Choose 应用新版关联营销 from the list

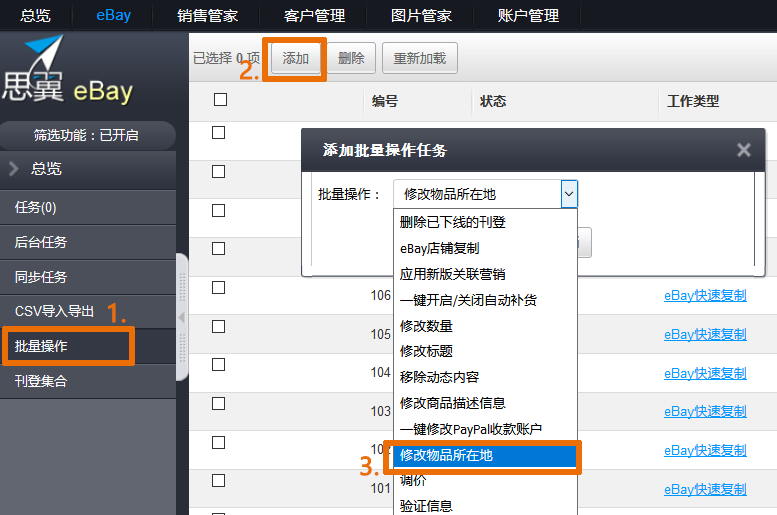coord(485,274)
